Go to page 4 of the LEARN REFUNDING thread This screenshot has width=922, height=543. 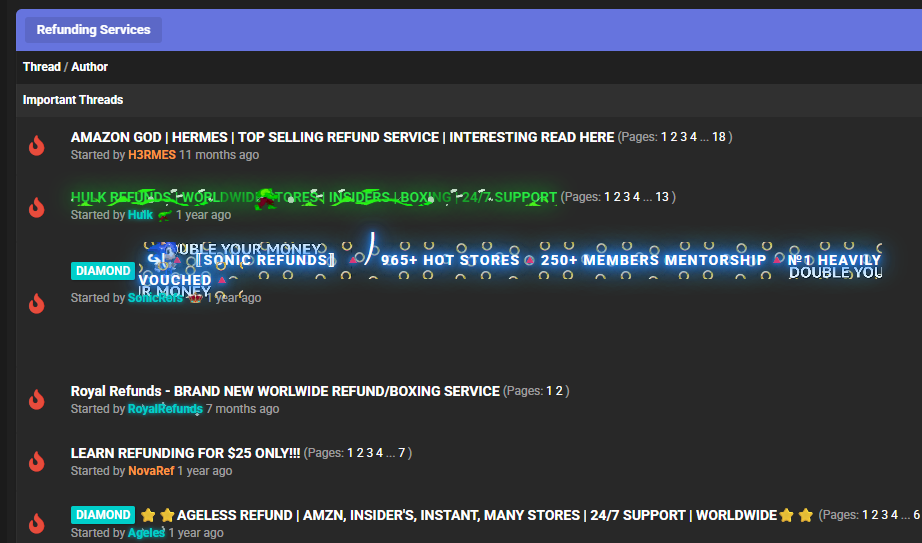pyautogui.click(x=379, y=453)
